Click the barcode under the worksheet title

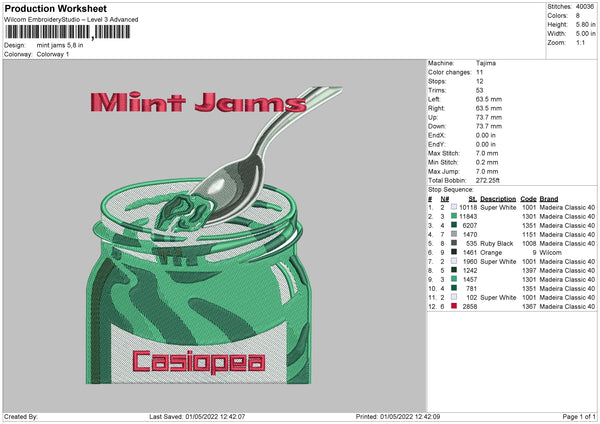68,32
